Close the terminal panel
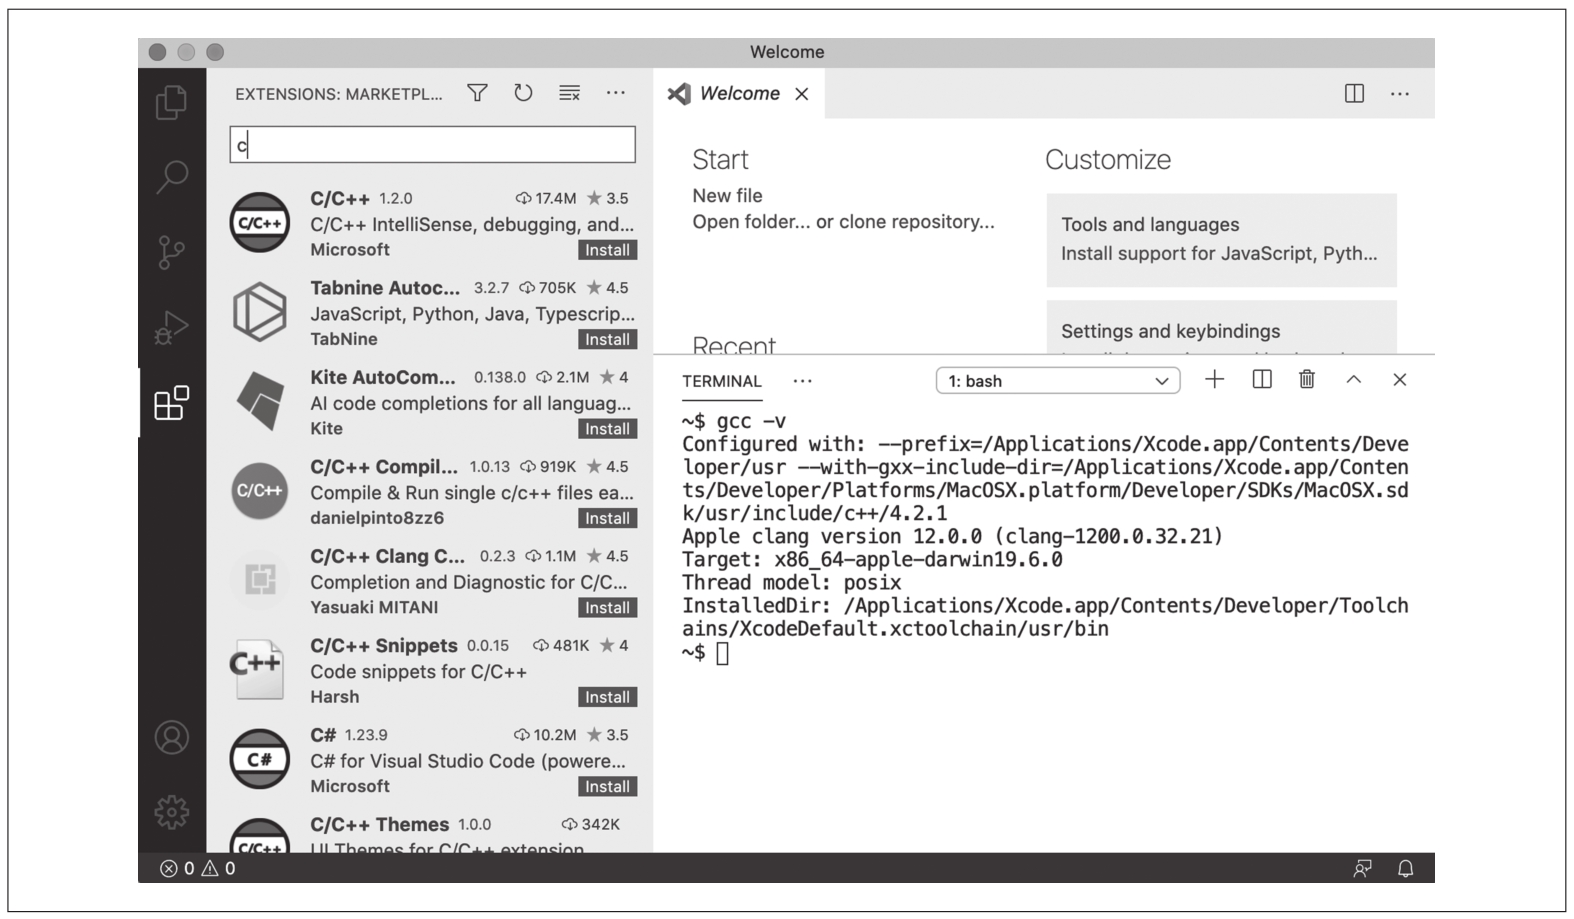Image resolution: width=1574 pixels, height=919 pixels. [x=1400, y=379]
